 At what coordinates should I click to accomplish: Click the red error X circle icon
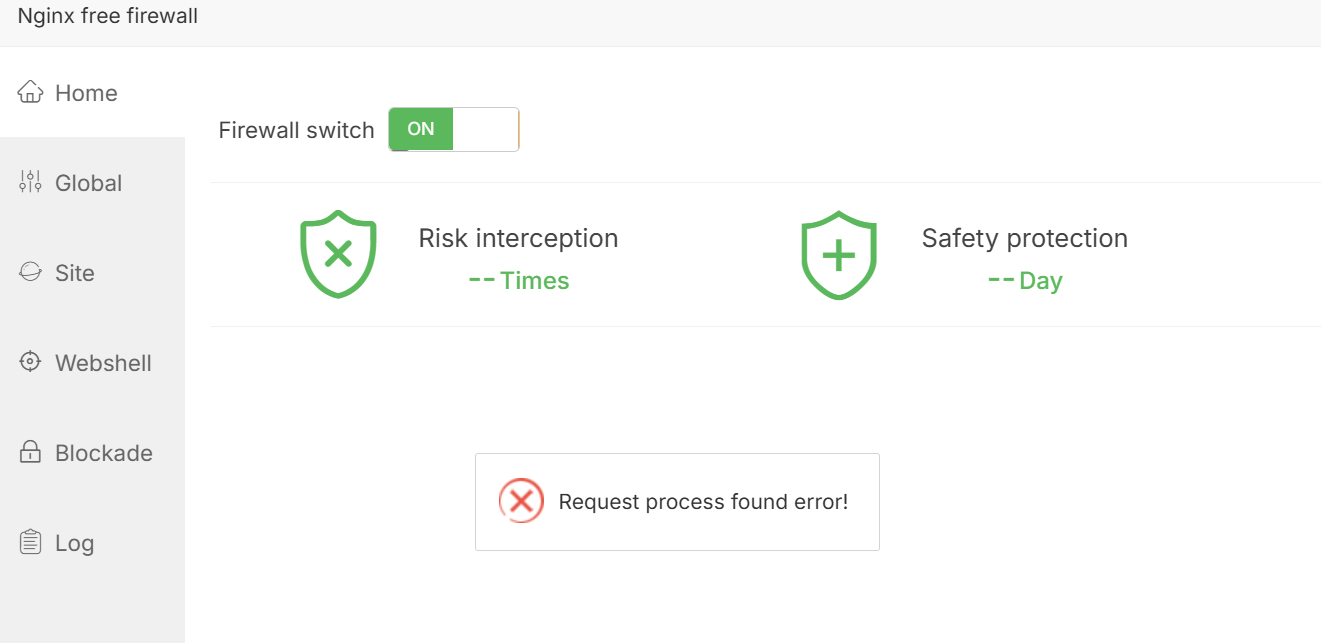[x=521, y=501]
